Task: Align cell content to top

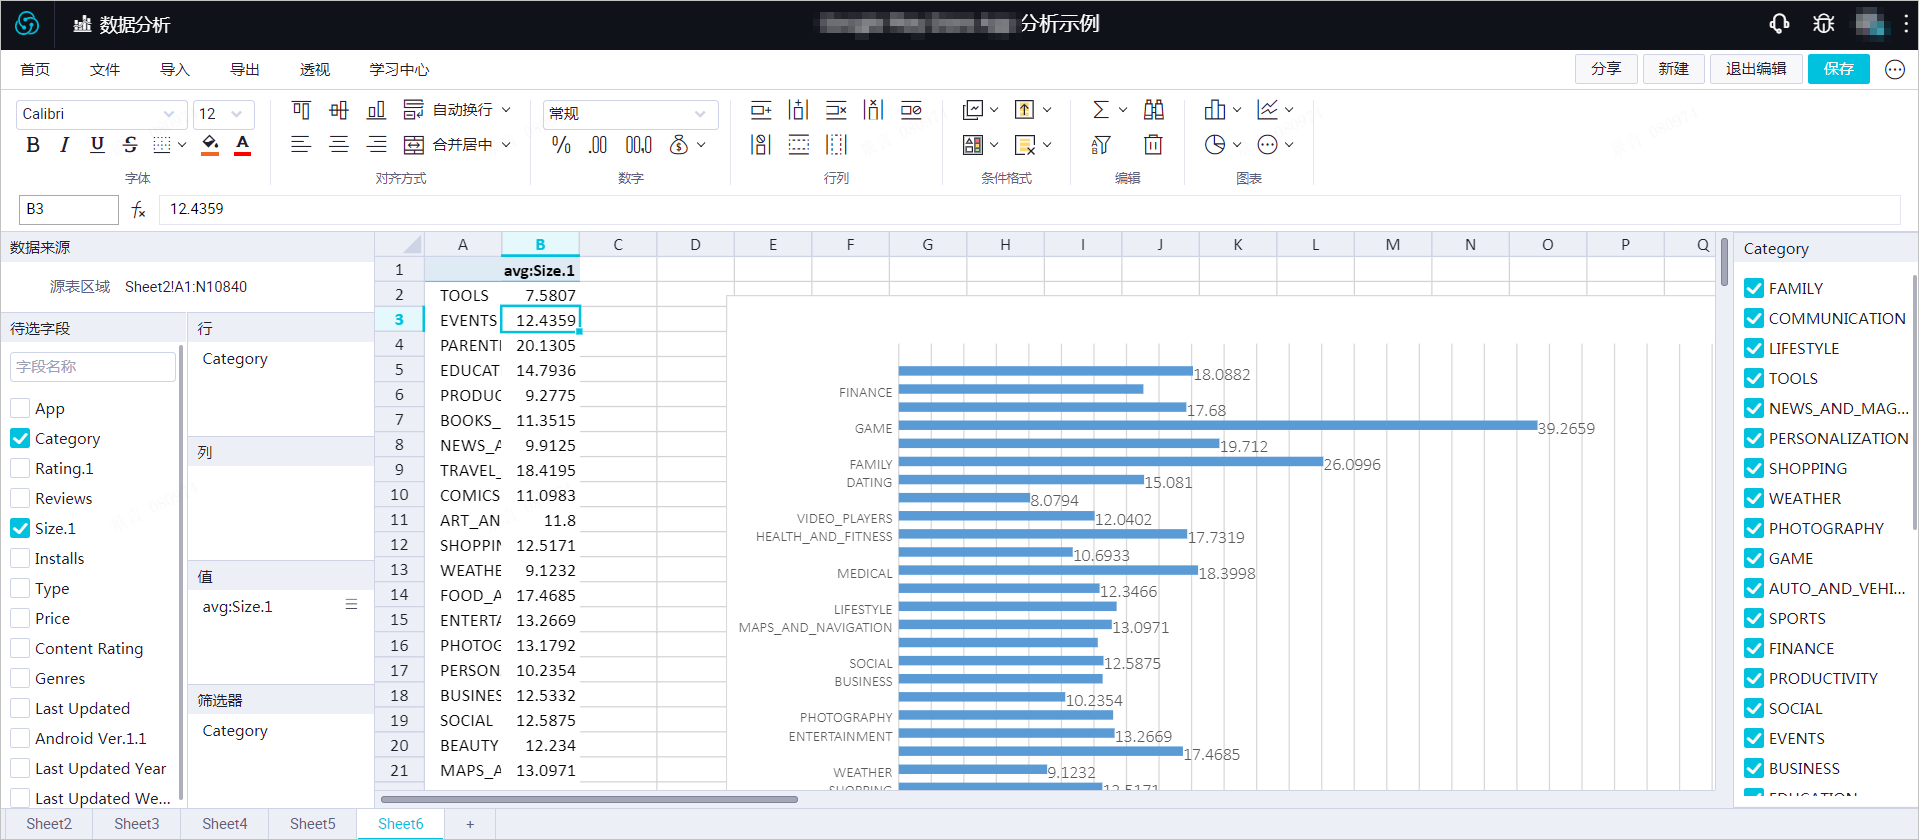Action: tap(301, 109)
